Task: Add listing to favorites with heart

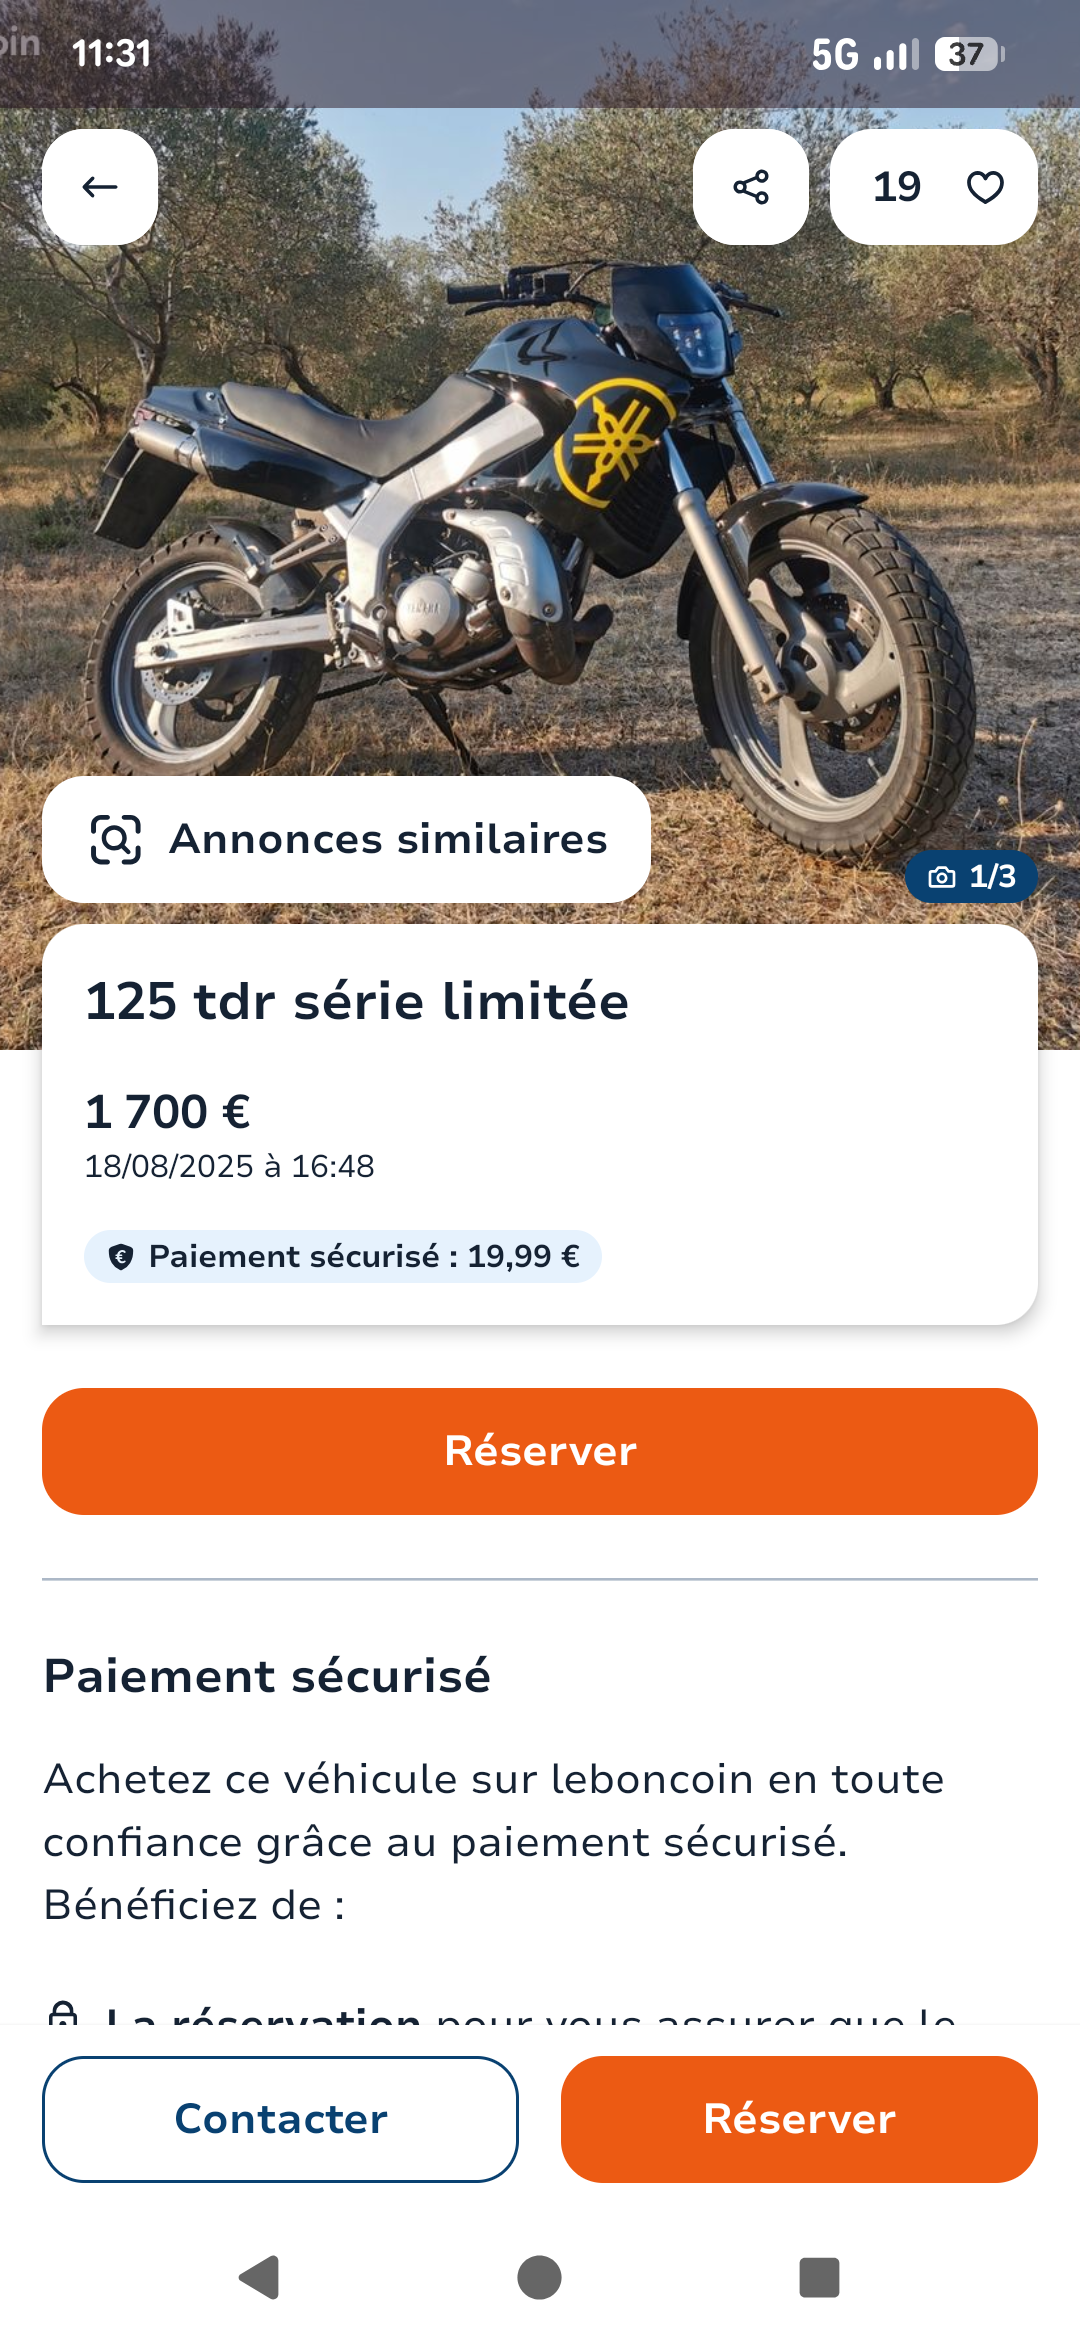Action: (985, 187)
